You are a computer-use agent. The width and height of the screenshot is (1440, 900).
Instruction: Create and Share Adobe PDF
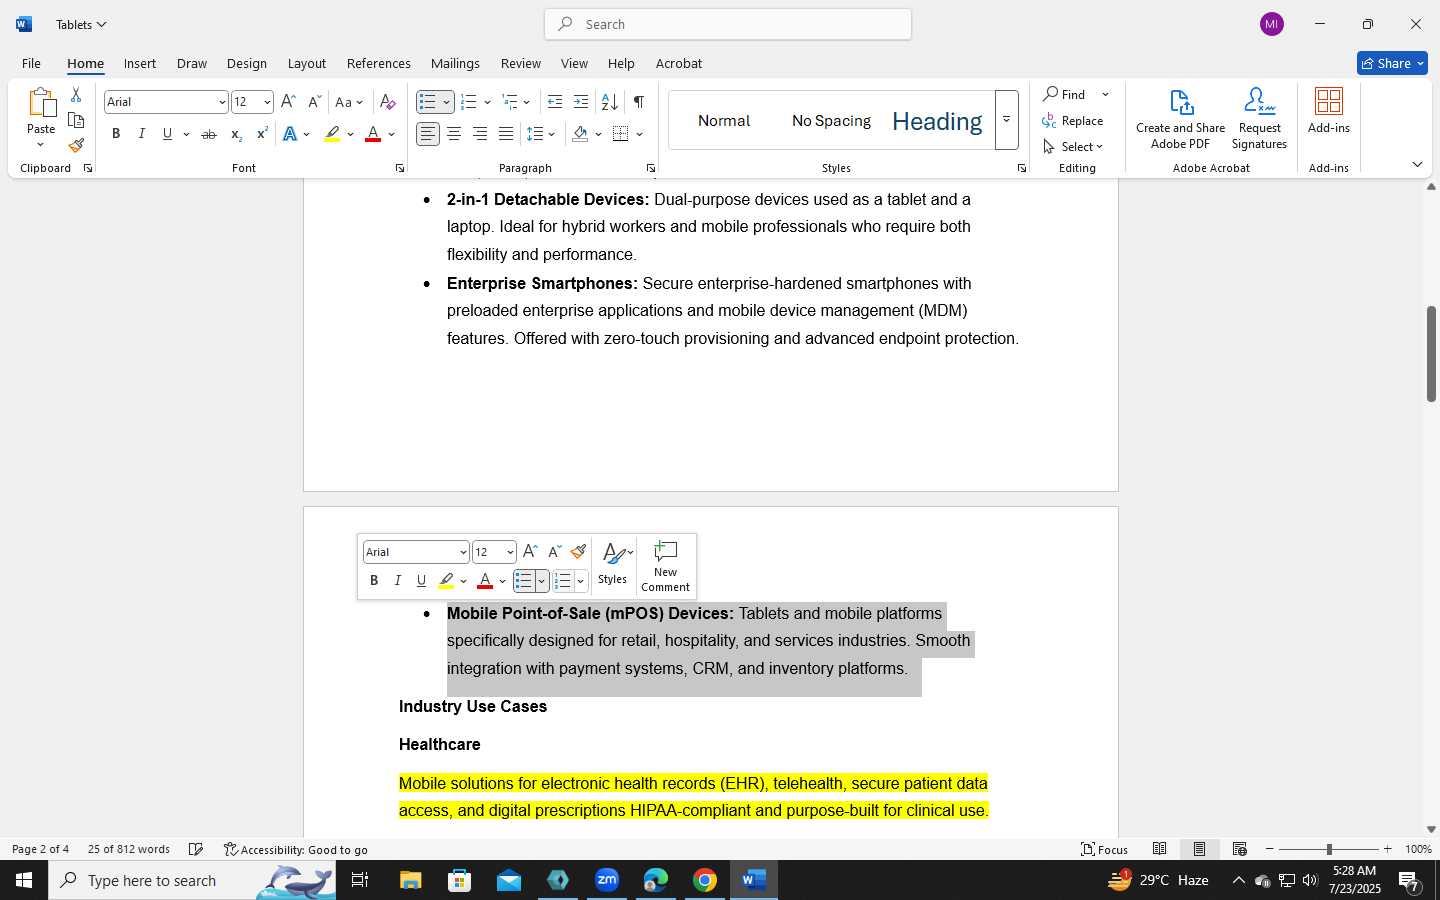pyautogui.click(x=1181, y=119)
